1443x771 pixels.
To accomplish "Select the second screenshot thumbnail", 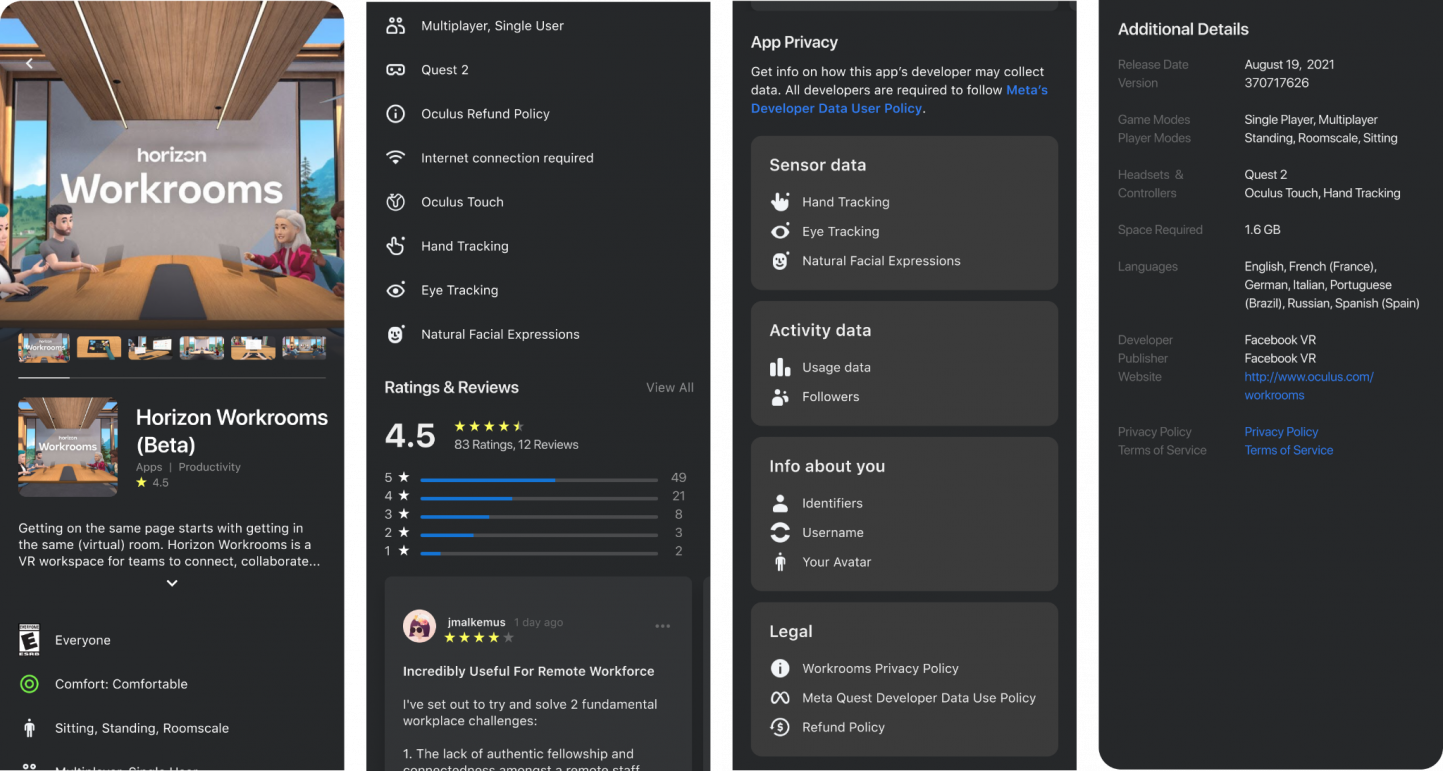I will tap(99, 347).
